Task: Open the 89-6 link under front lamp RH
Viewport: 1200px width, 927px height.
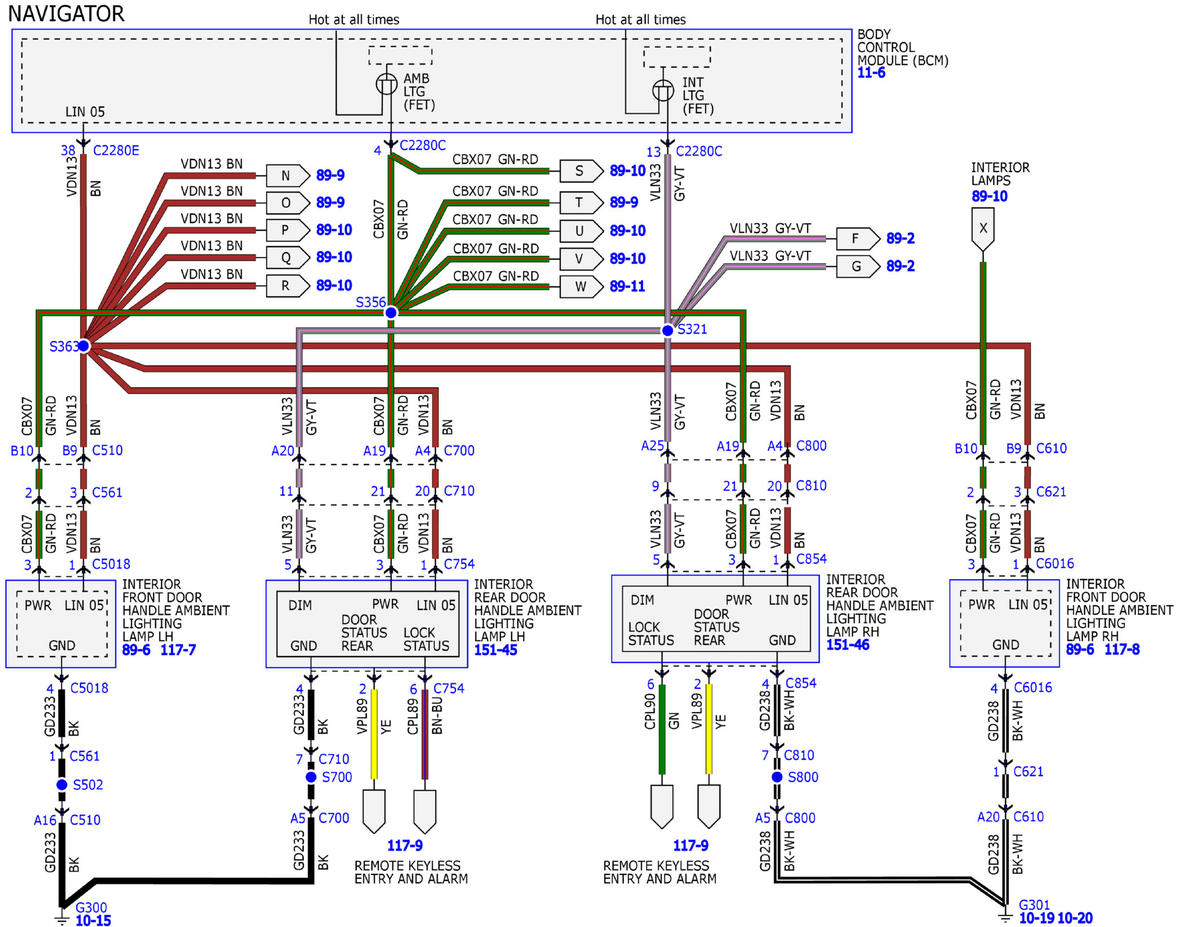Action: click(1081, 650)
